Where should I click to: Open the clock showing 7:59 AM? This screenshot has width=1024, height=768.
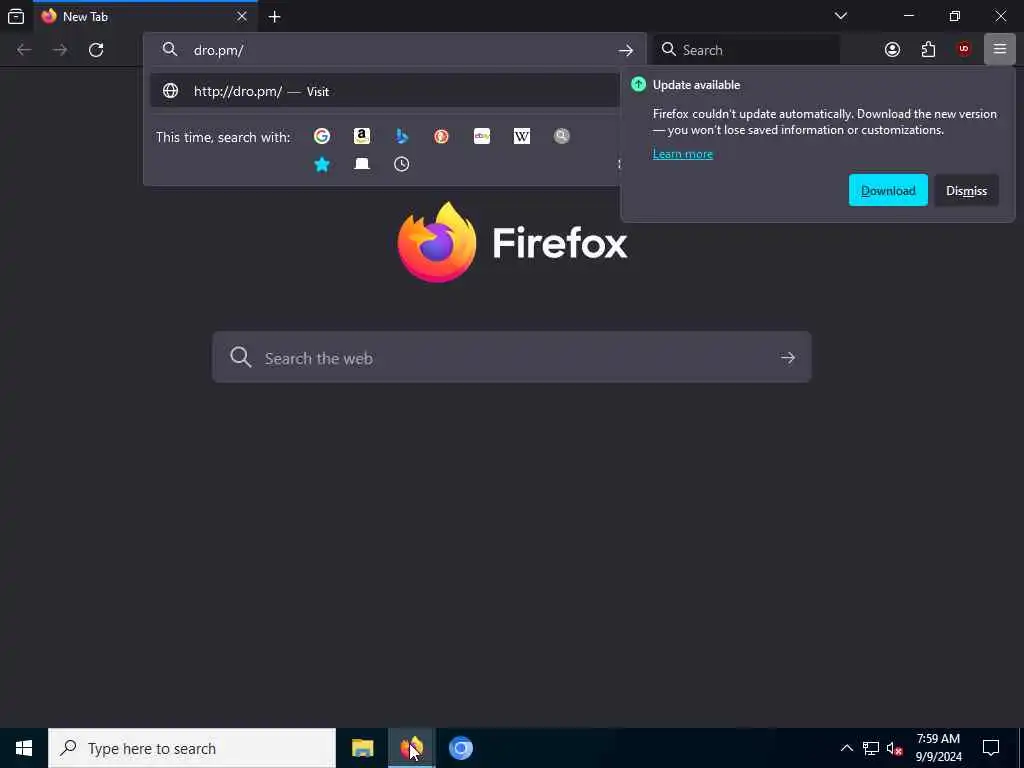coord(938,748)
